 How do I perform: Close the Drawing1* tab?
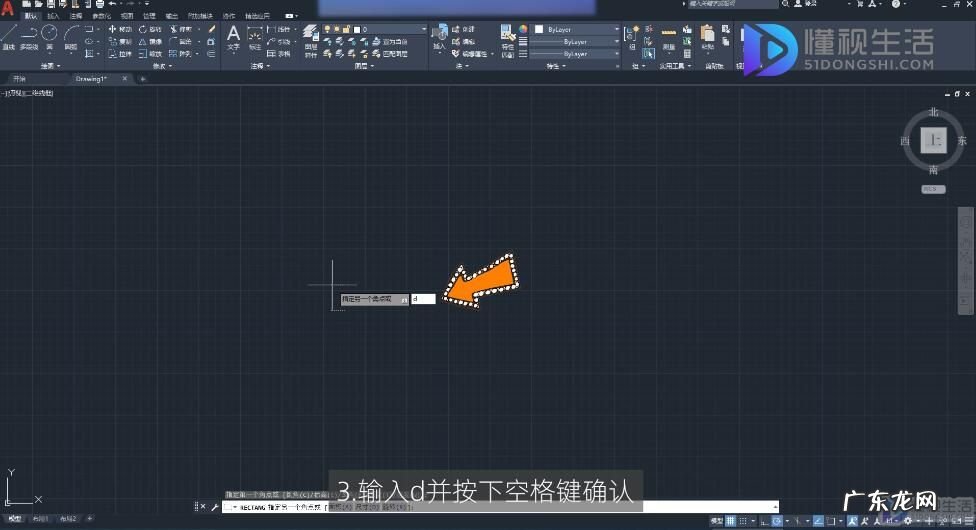coord(125,79)
